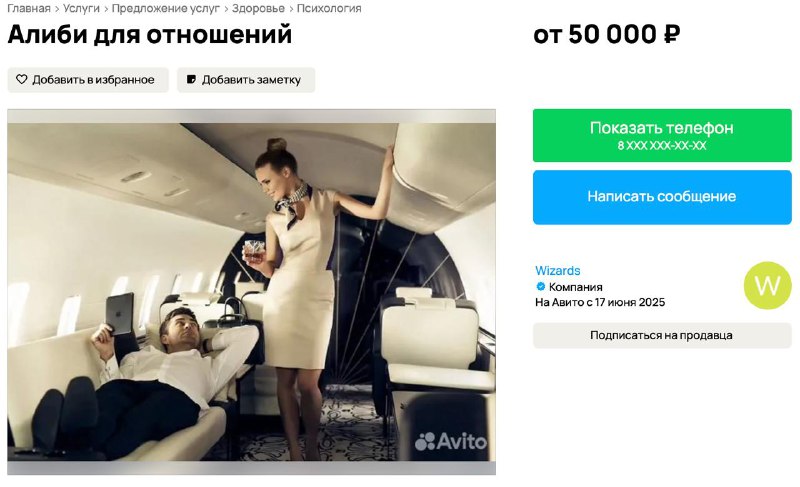Click the Avito watermark logo on photo
800x487 pixels.
451,442
